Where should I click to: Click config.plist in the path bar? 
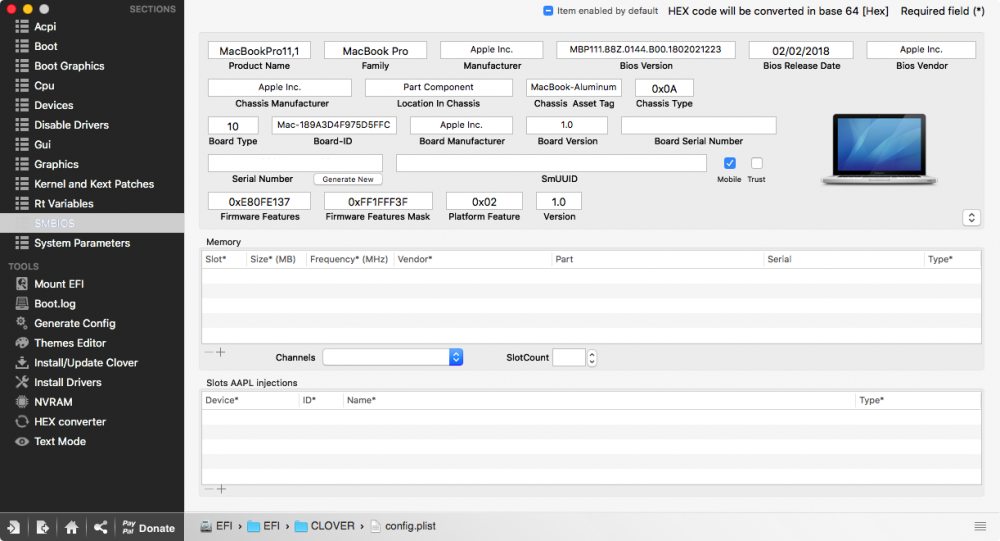[403, 526]
